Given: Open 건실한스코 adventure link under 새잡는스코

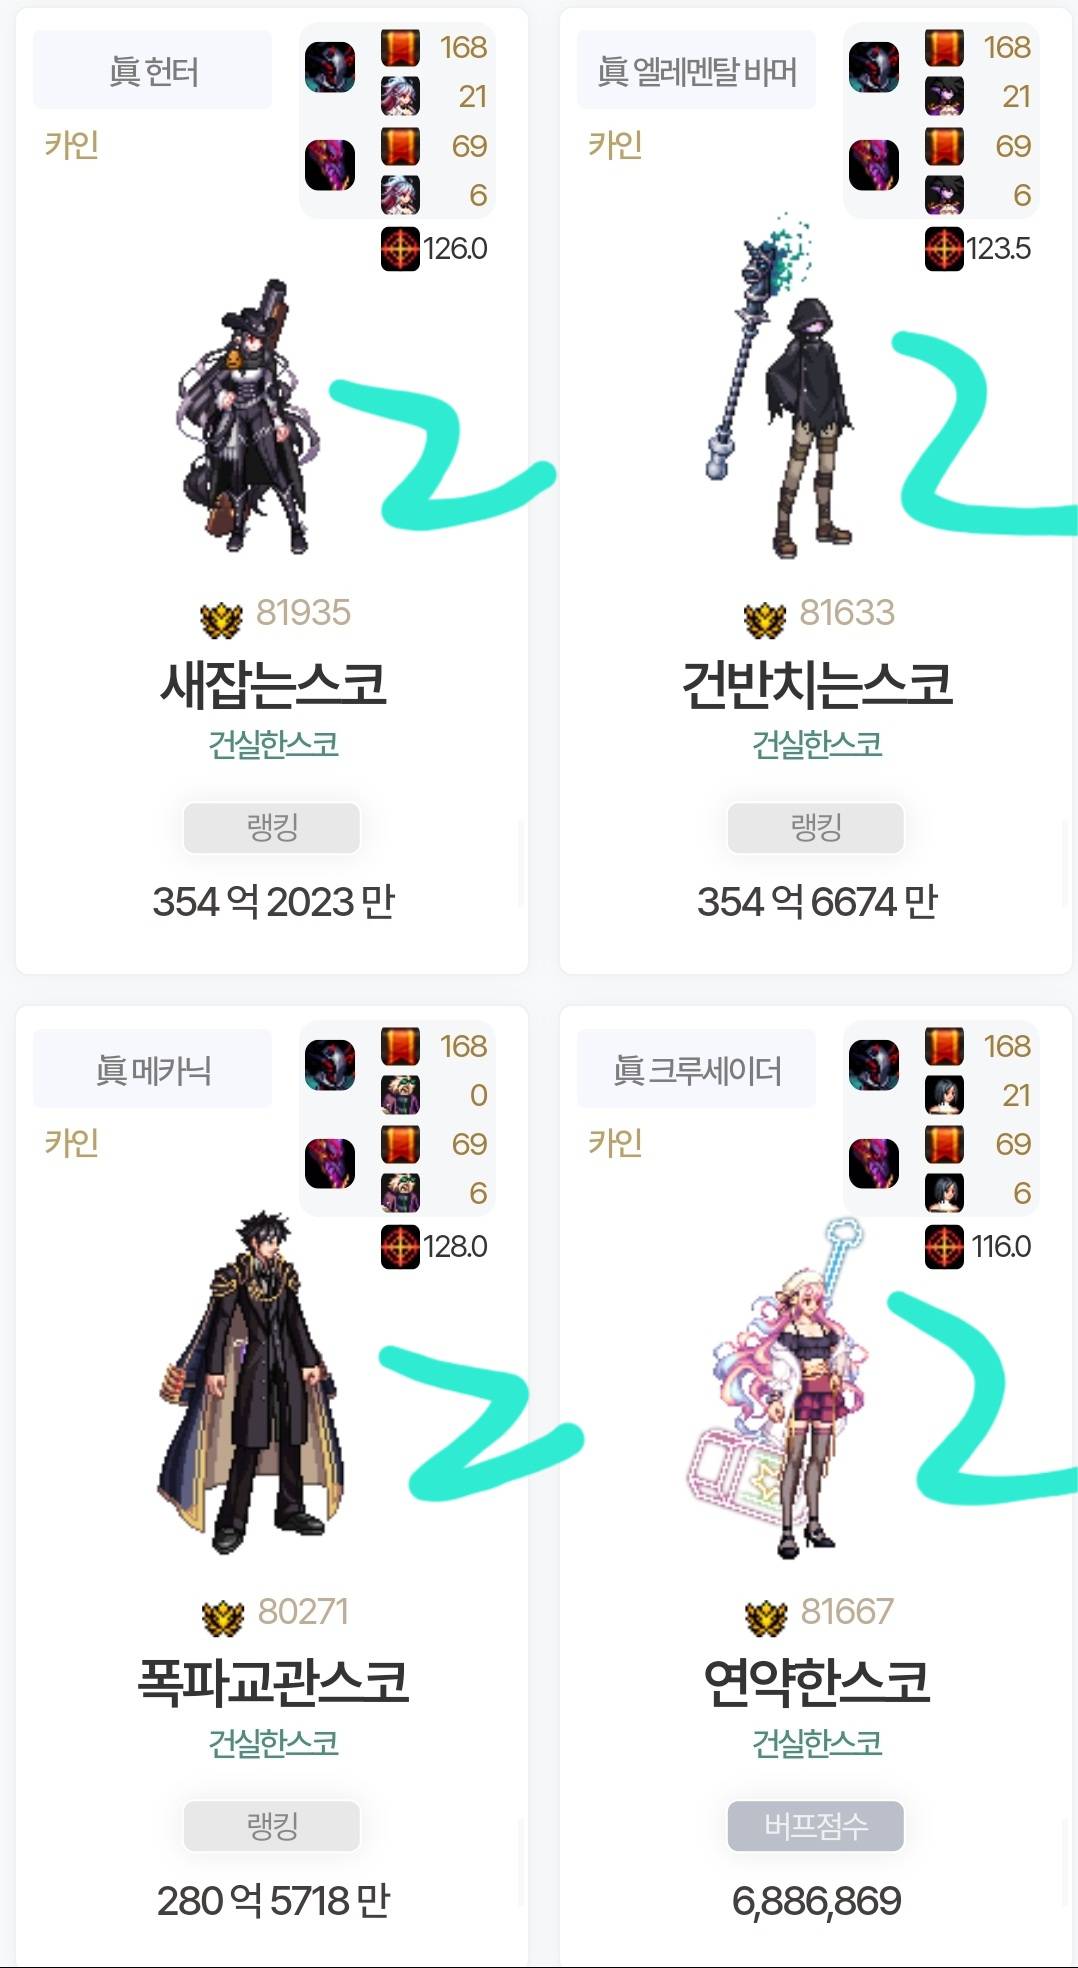Looking at the screenshot, I should [273, 744].
